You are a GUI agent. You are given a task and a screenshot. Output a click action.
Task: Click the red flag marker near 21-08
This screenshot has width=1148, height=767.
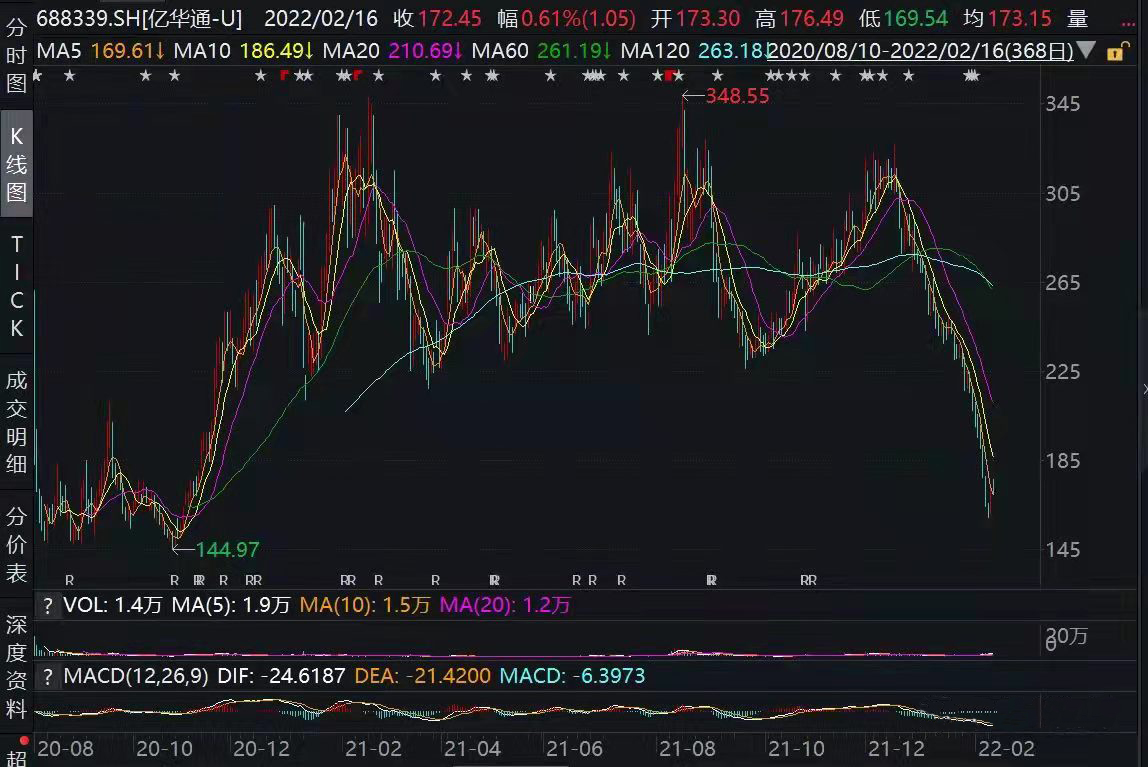[x=669, y=75]
